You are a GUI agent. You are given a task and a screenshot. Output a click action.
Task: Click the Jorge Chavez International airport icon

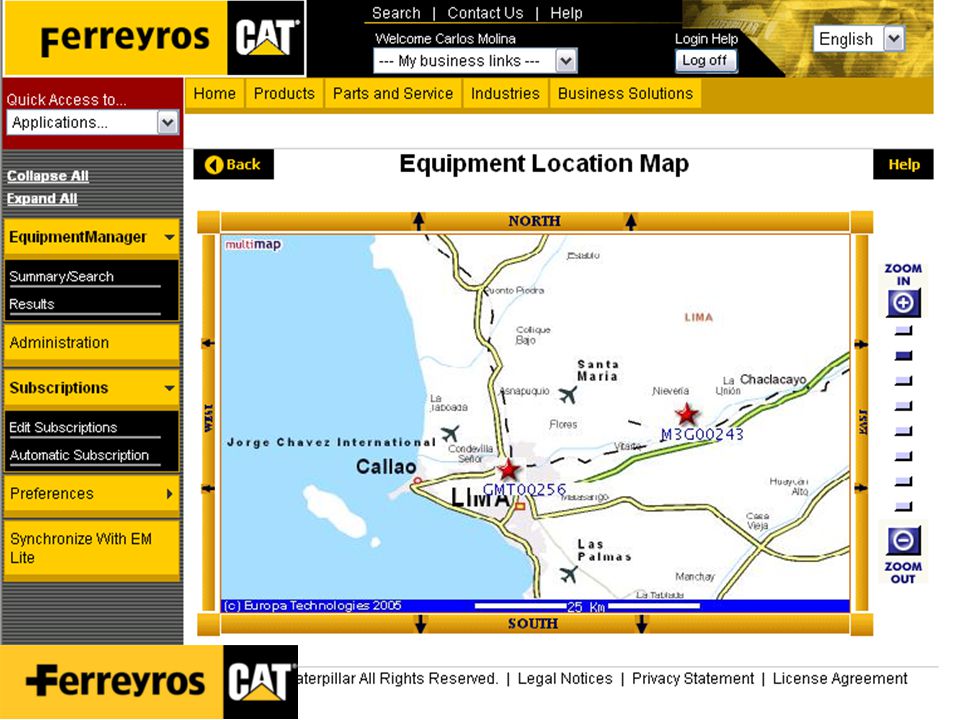[450, 434]
